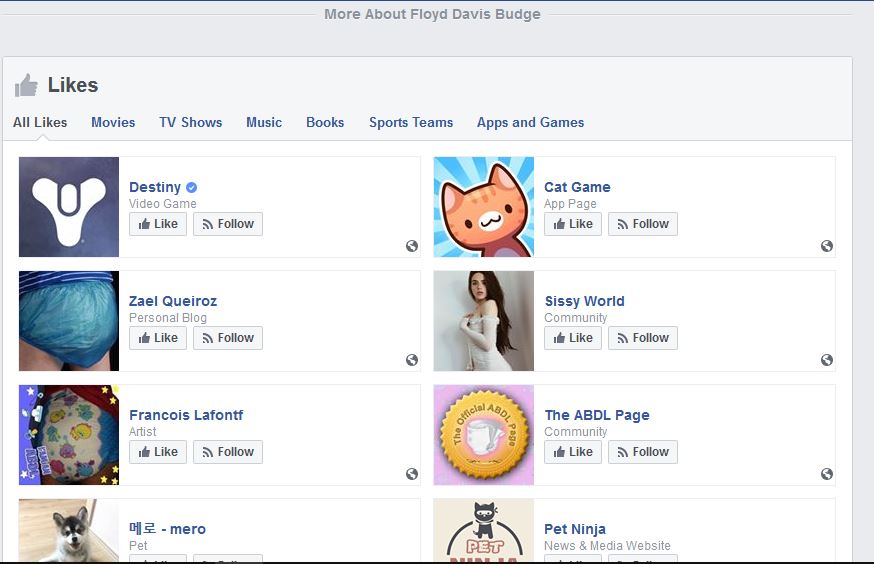This screenshot has height=564, width=874.
Task: Open The ABDL Page title link
Action: pos(597,415)
